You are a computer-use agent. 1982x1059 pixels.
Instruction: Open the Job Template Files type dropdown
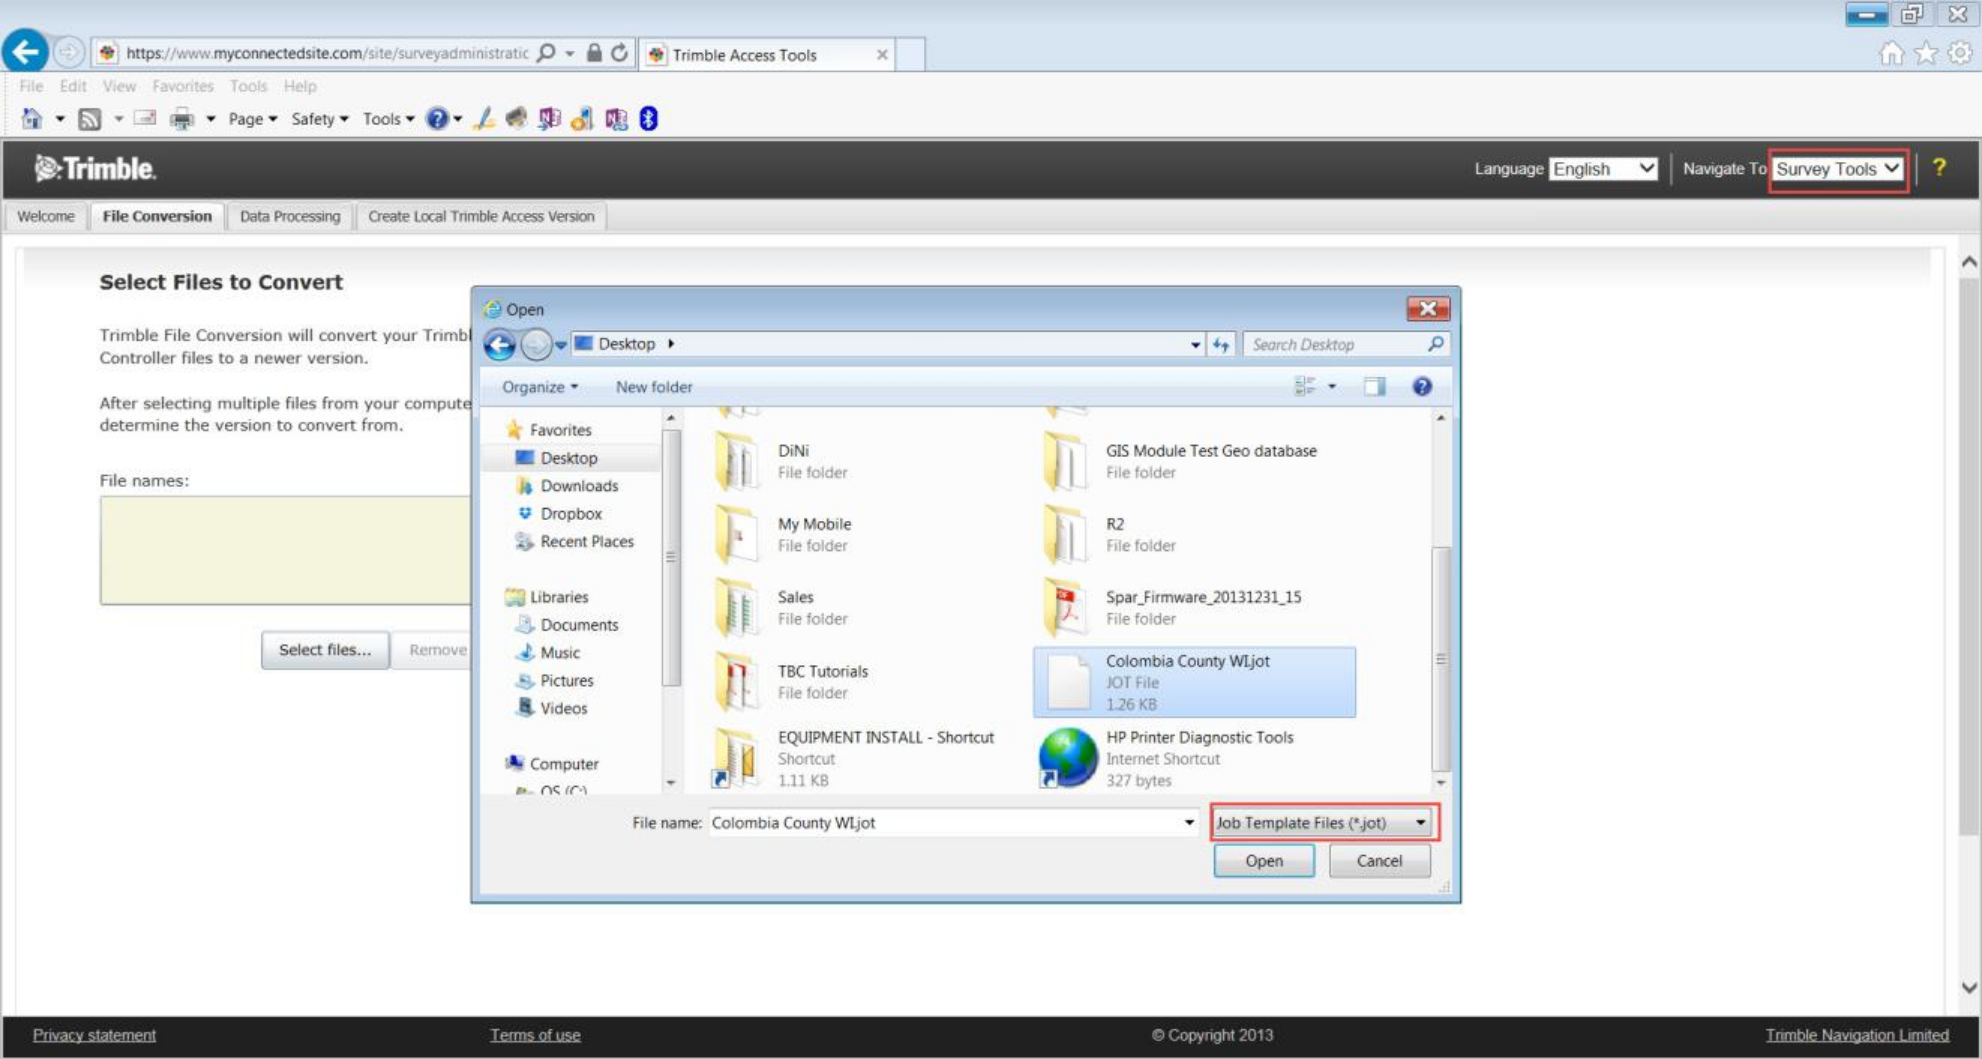pos(1323,822)
